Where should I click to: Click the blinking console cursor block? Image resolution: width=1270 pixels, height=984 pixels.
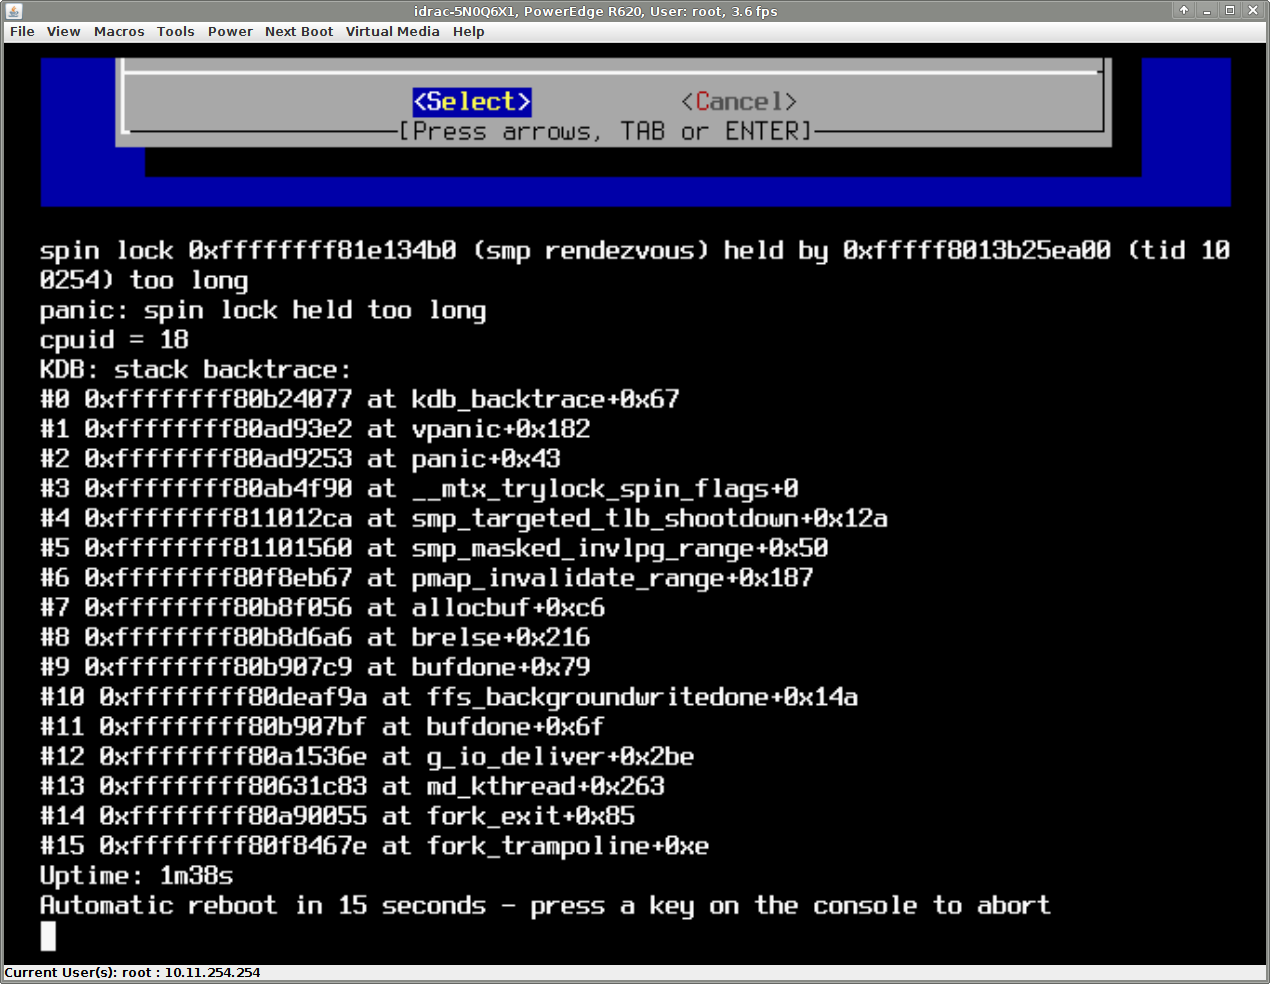tap(48, 936)
